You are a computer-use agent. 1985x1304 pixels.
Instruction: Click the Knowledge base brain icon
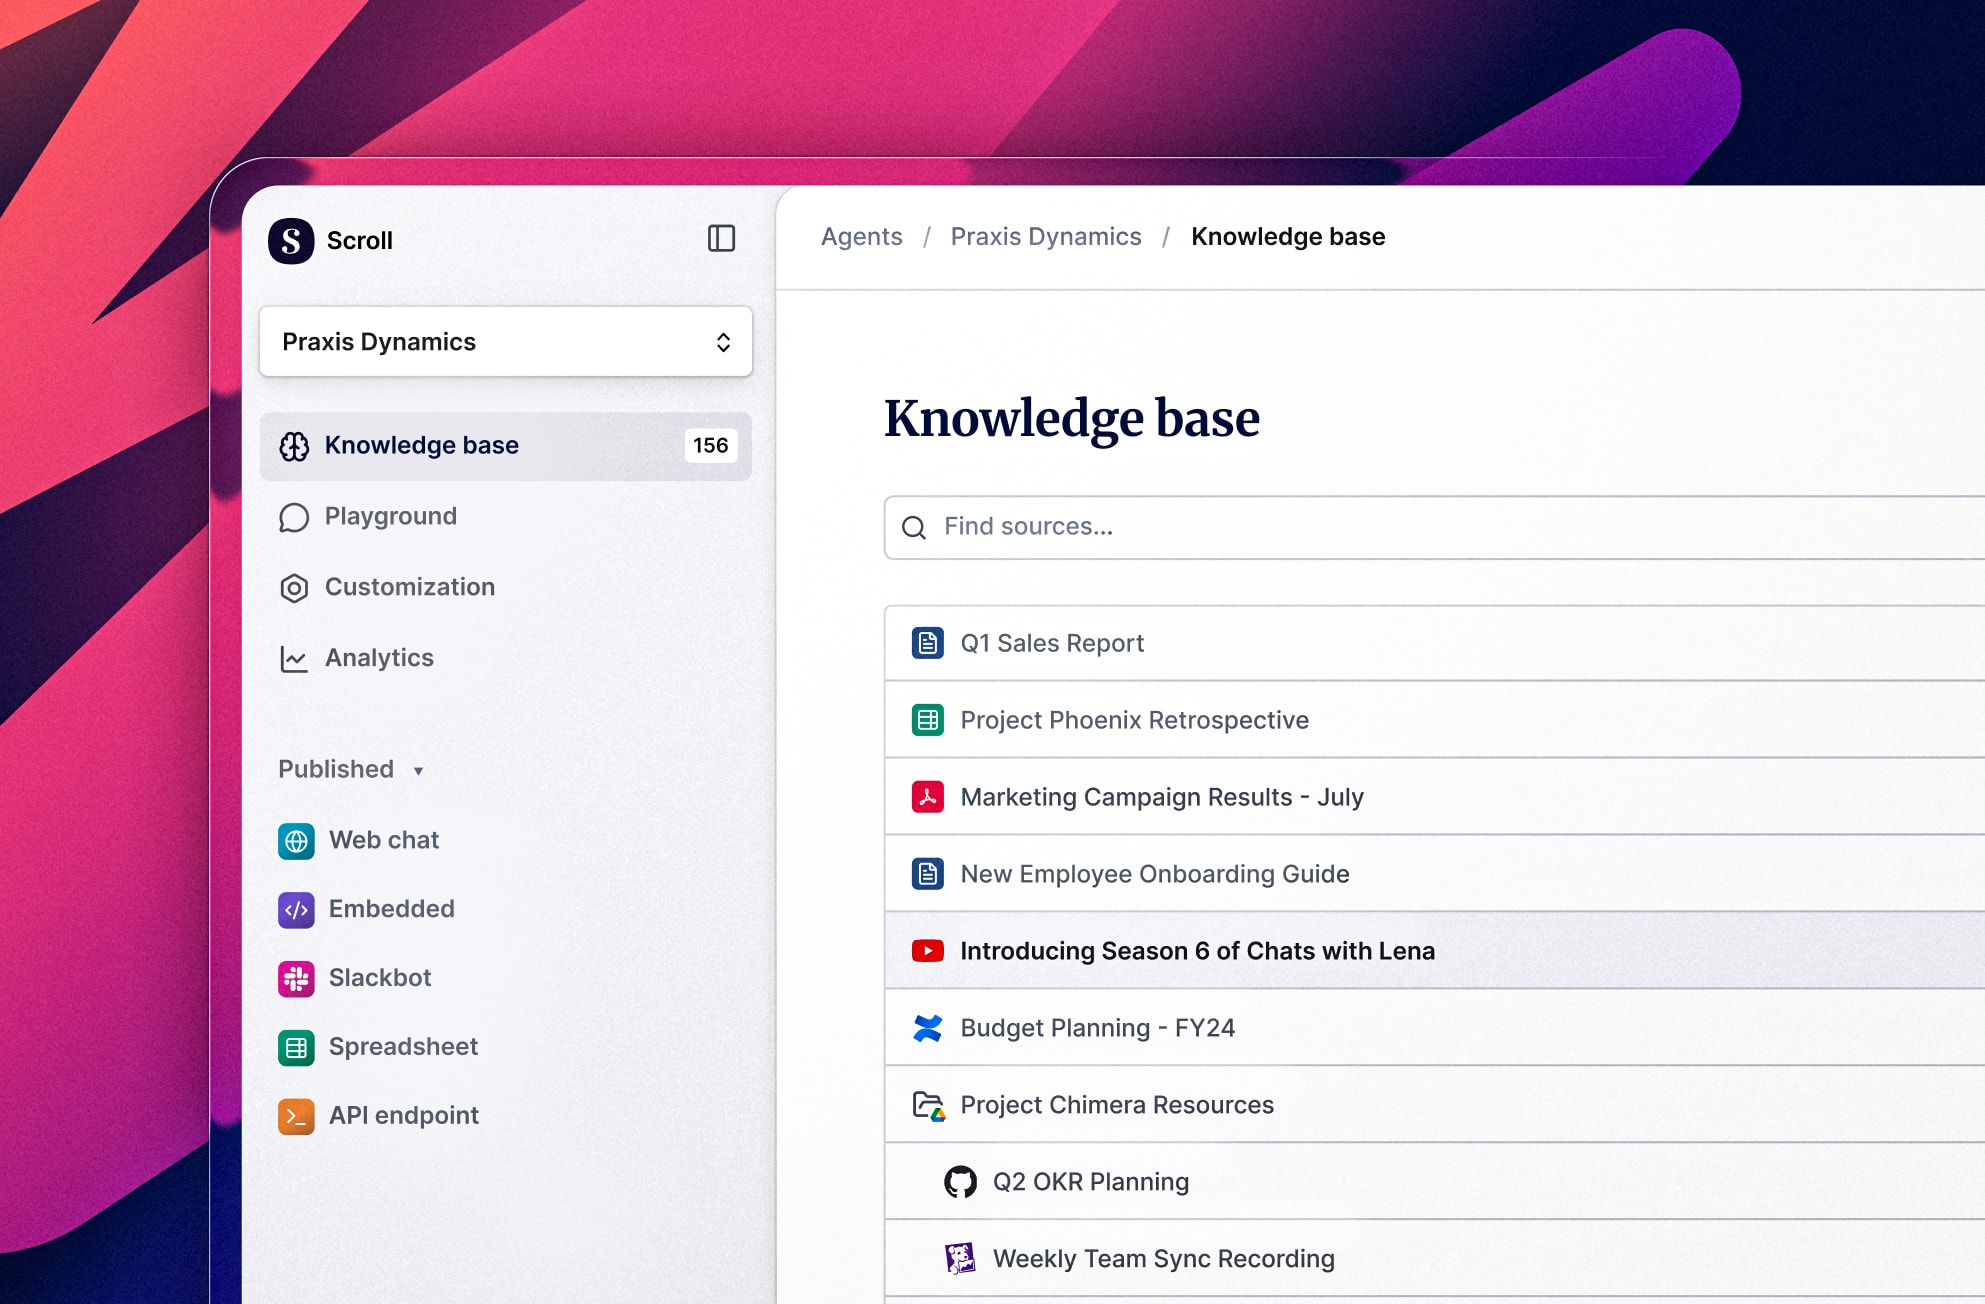pyautogui.click(x=294, y=446)
